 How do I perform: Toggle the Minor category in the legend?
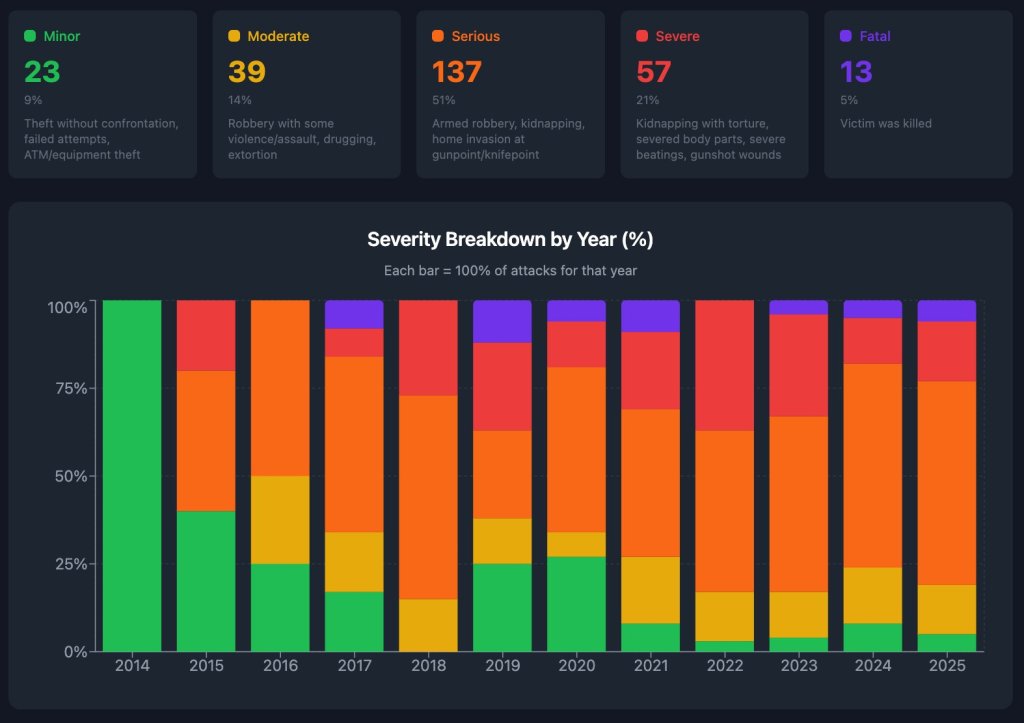pyautogui.click(x=50, y=36)
